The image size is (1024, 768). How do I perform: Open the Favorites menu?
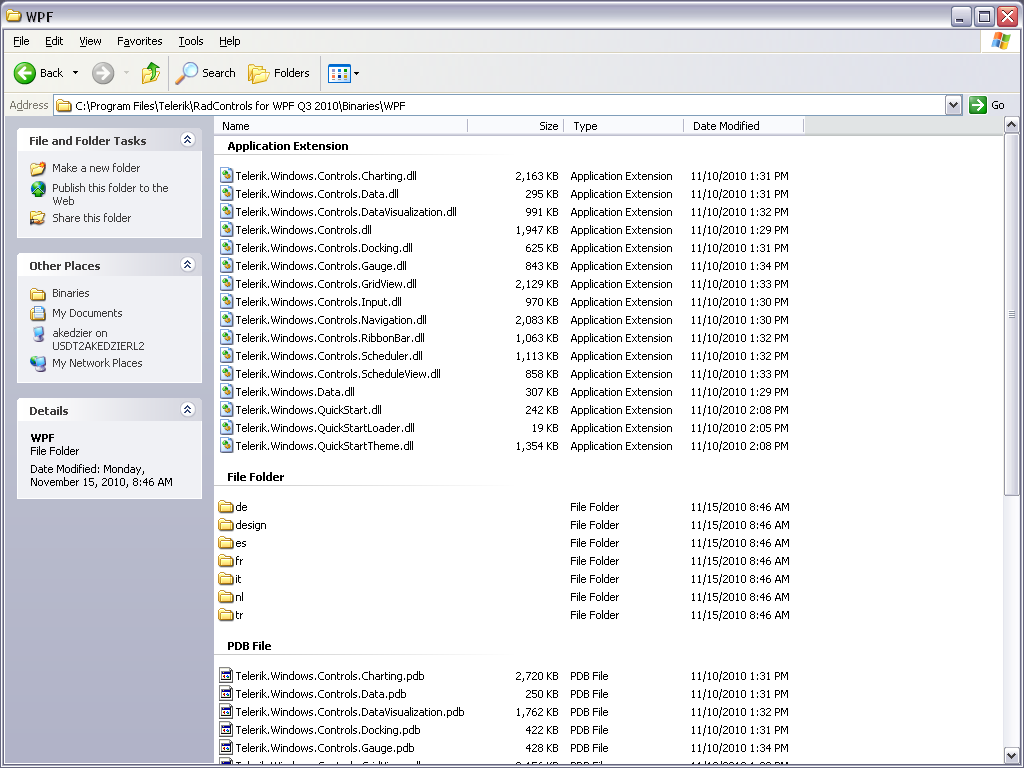tap(139, 41)
